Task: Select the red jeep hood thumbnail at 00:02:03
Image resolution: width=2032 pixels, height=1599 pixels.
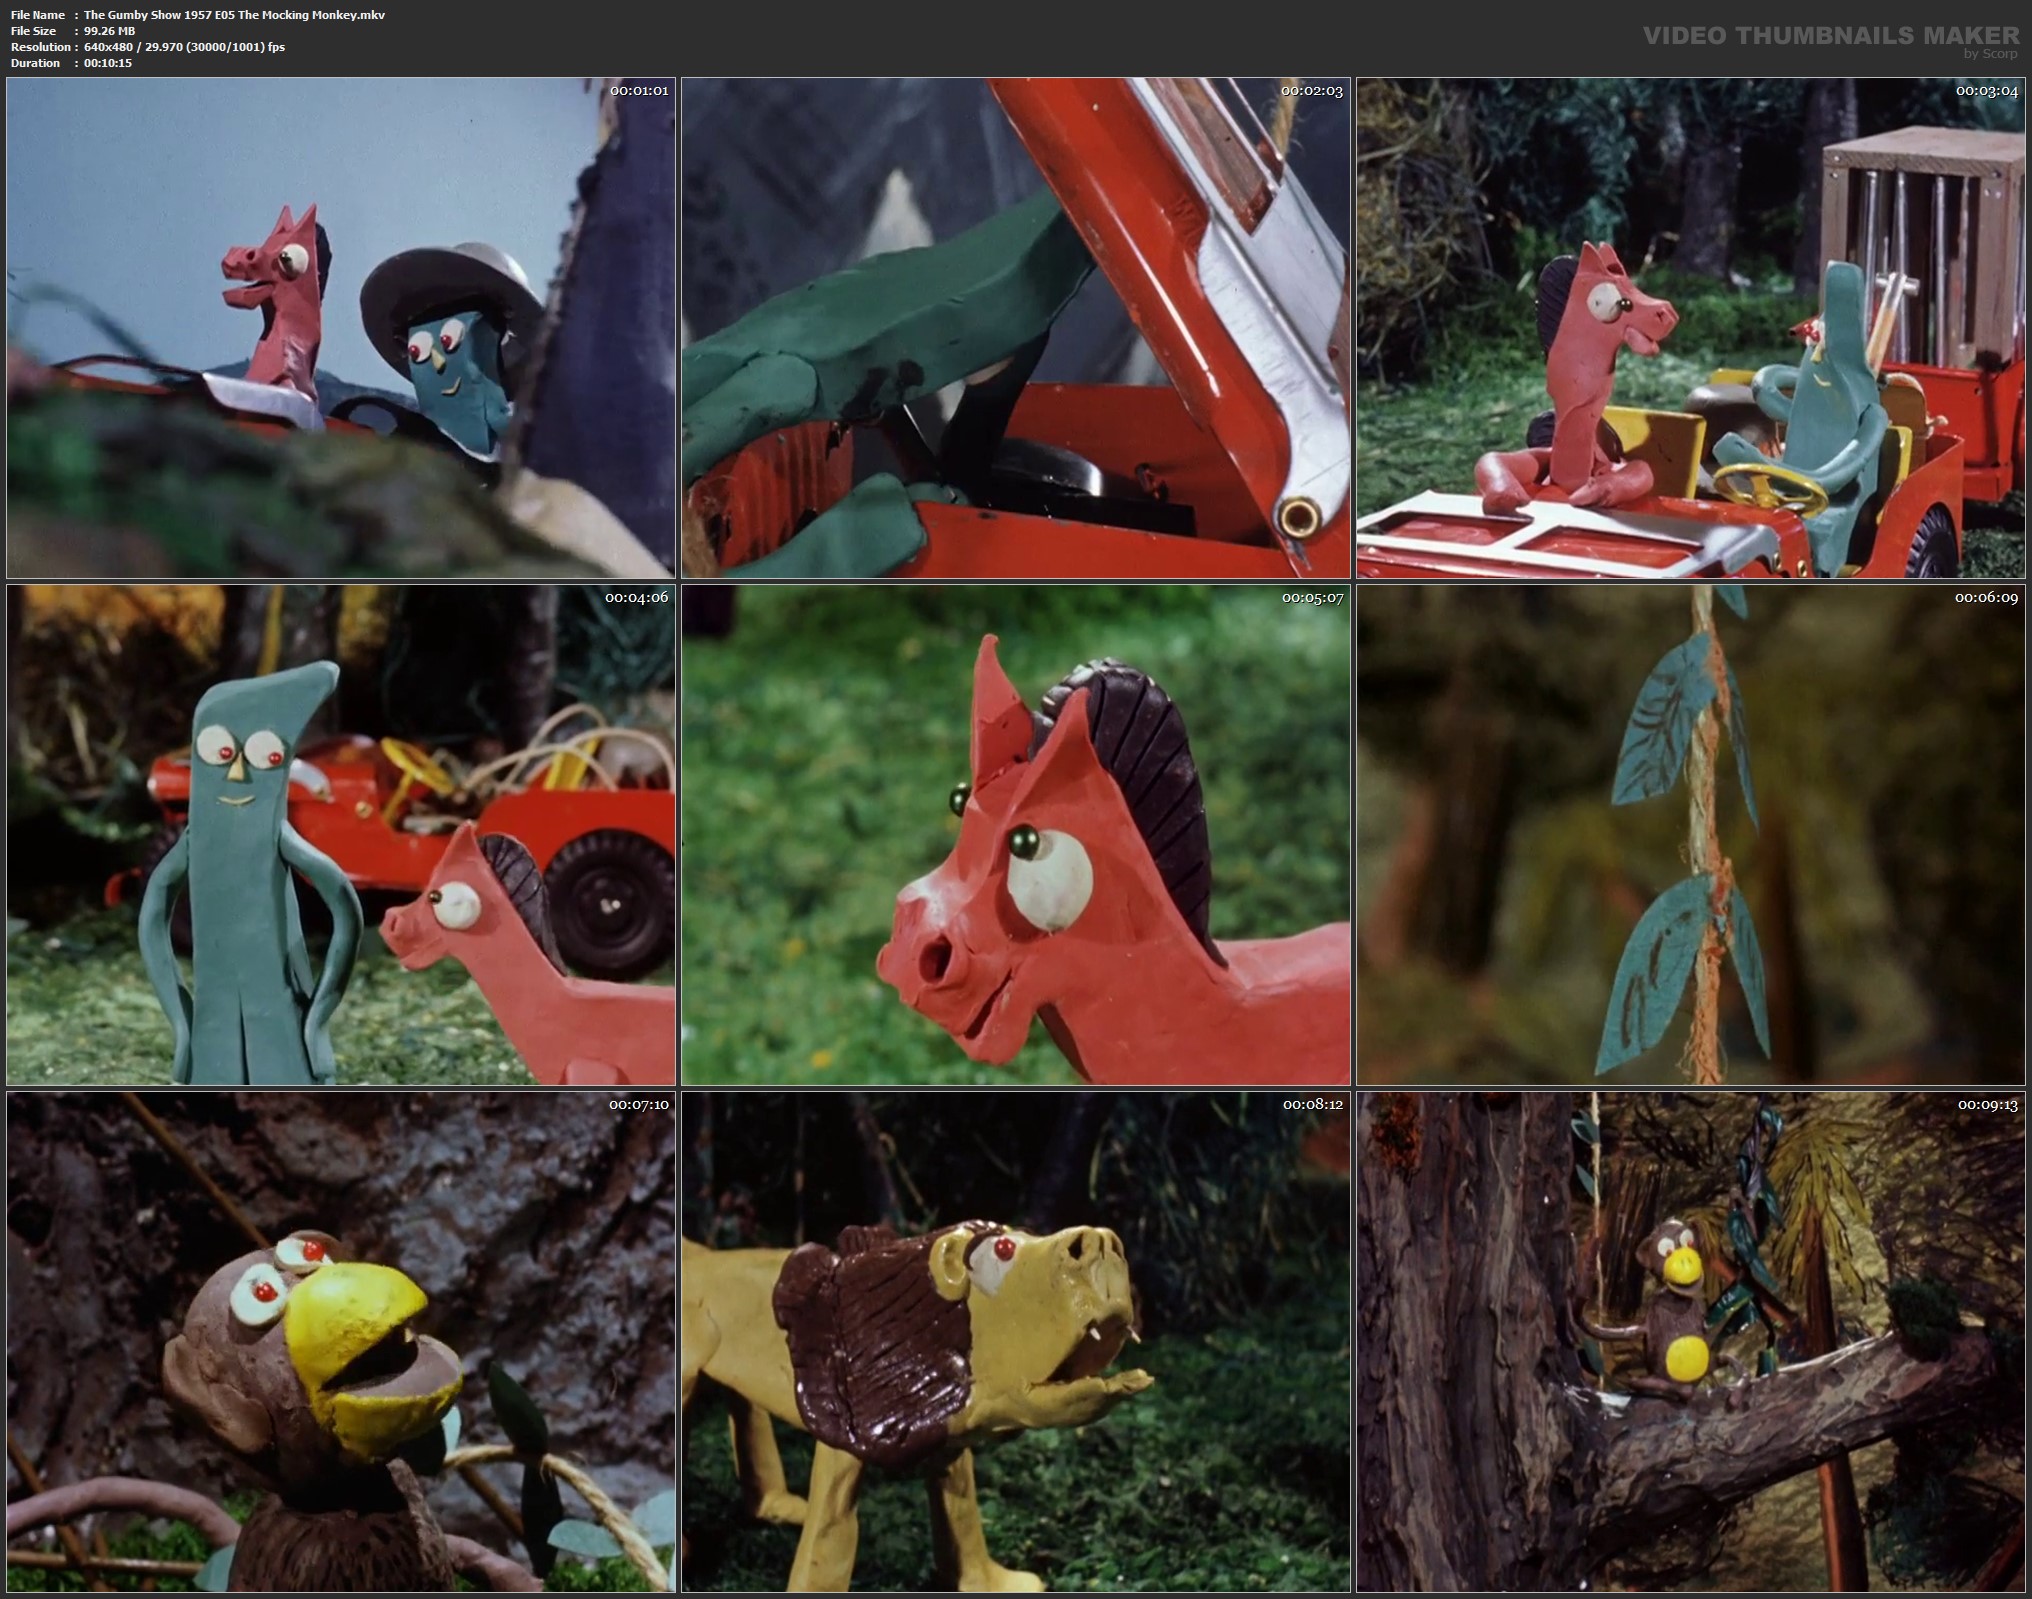Action: coord(1015,328)
